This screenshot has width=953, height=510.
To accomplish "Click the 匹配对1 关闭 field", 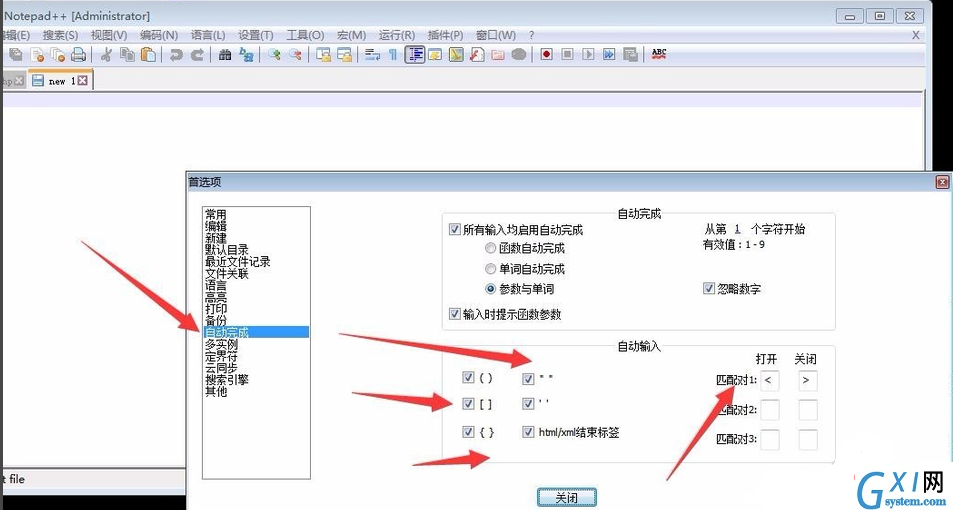I will (807, 381).
